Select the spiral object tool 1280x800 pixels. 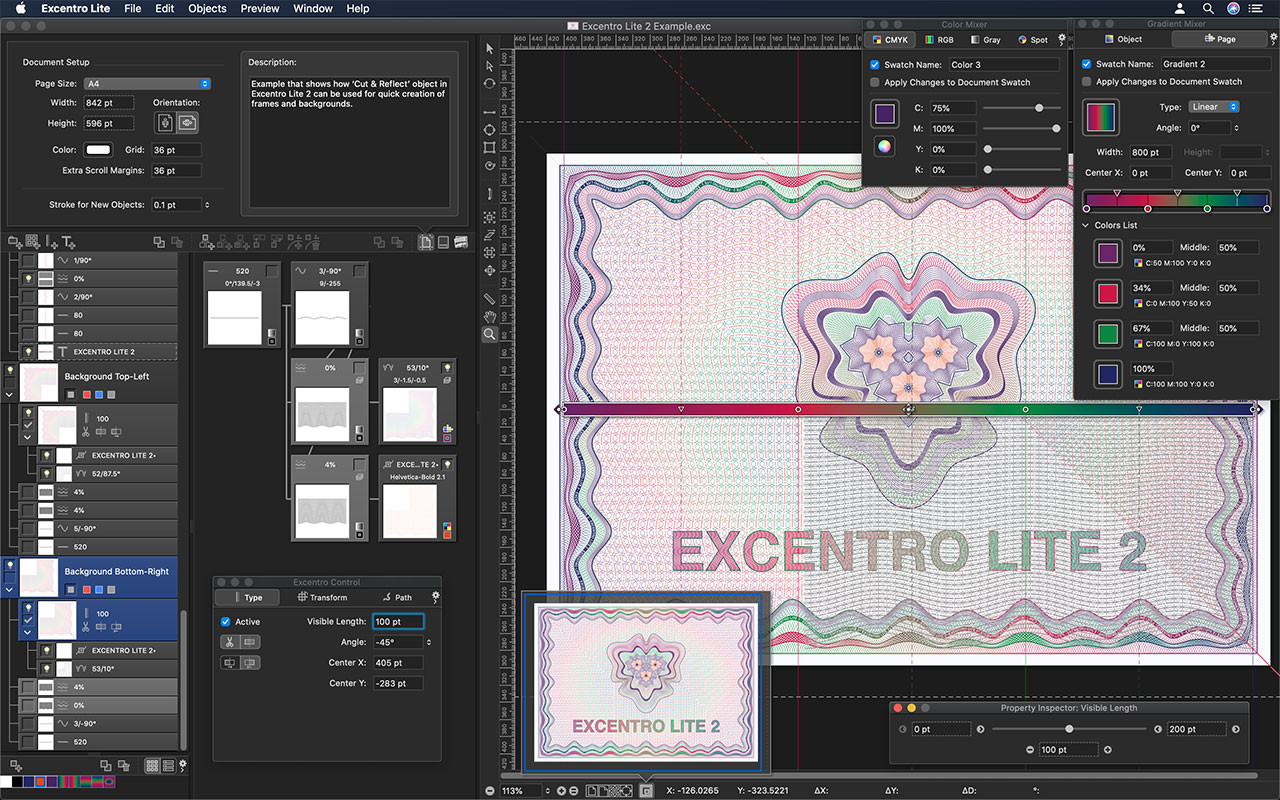[x=489, y=166]
